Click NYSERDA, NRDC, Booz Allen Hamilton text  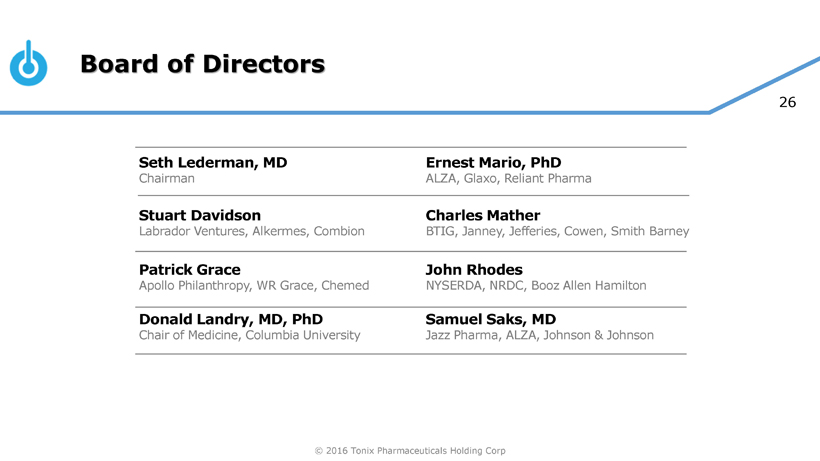[536, 286]
